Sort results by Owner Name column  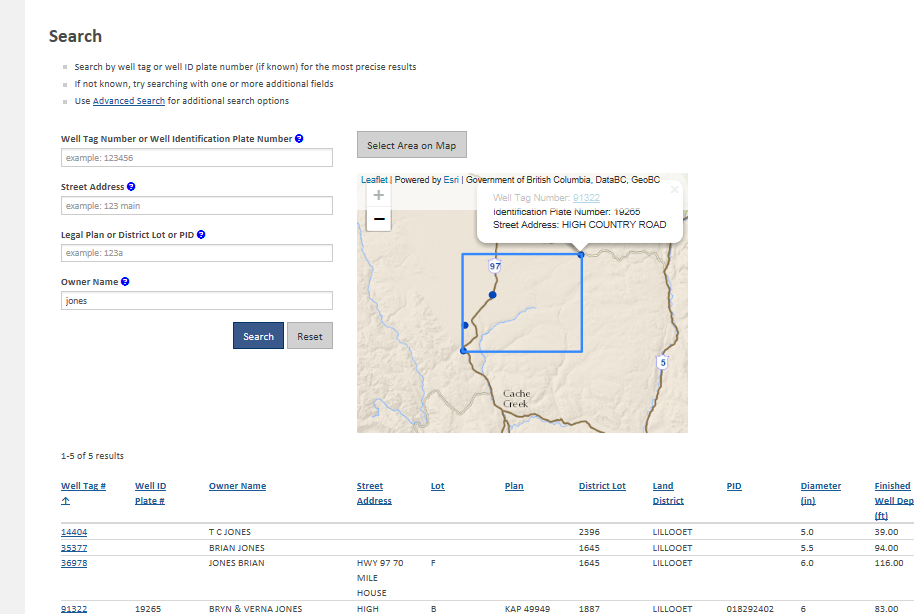pos(237,485)
